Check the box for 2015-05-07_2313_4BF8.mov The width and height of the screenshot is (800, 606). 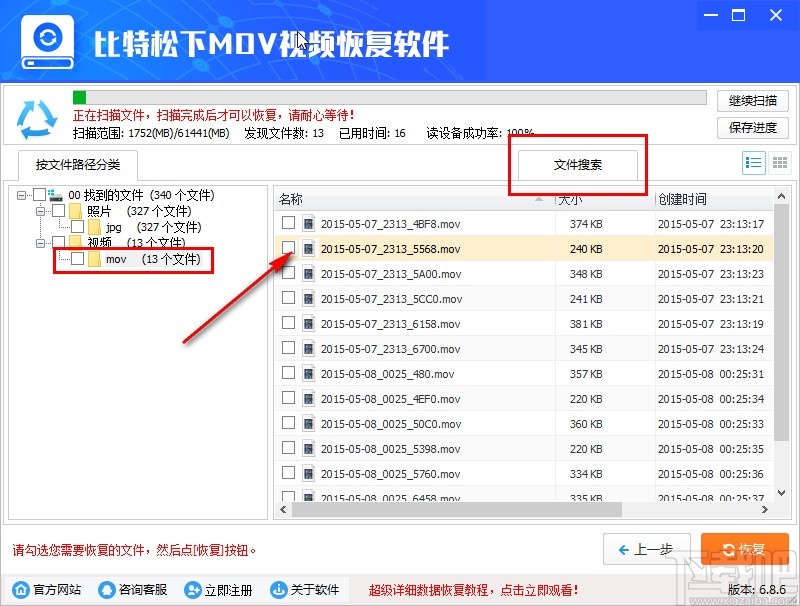288,222
